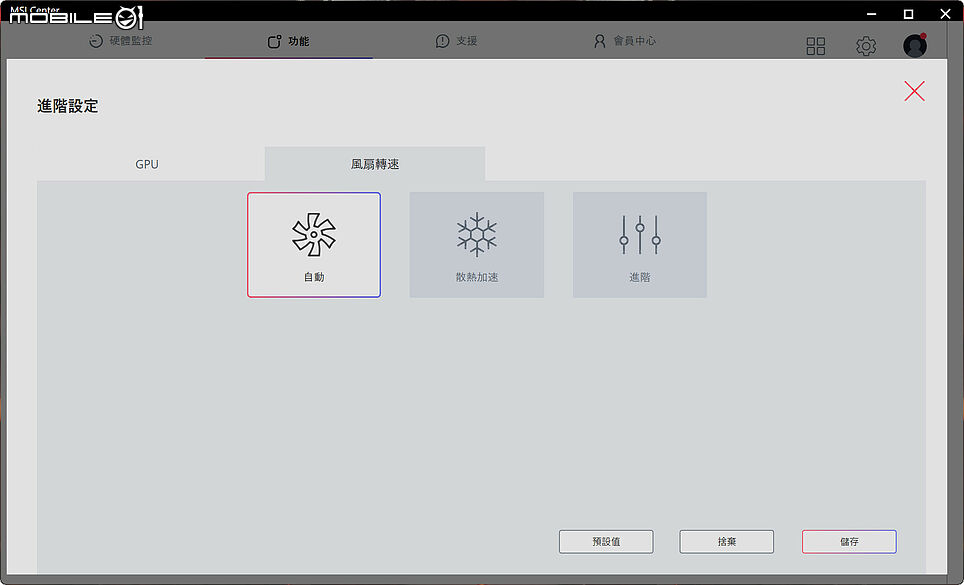Screen dimensions: 964x585
Task: Click the 預設值 button
Action: click(606, 541)
